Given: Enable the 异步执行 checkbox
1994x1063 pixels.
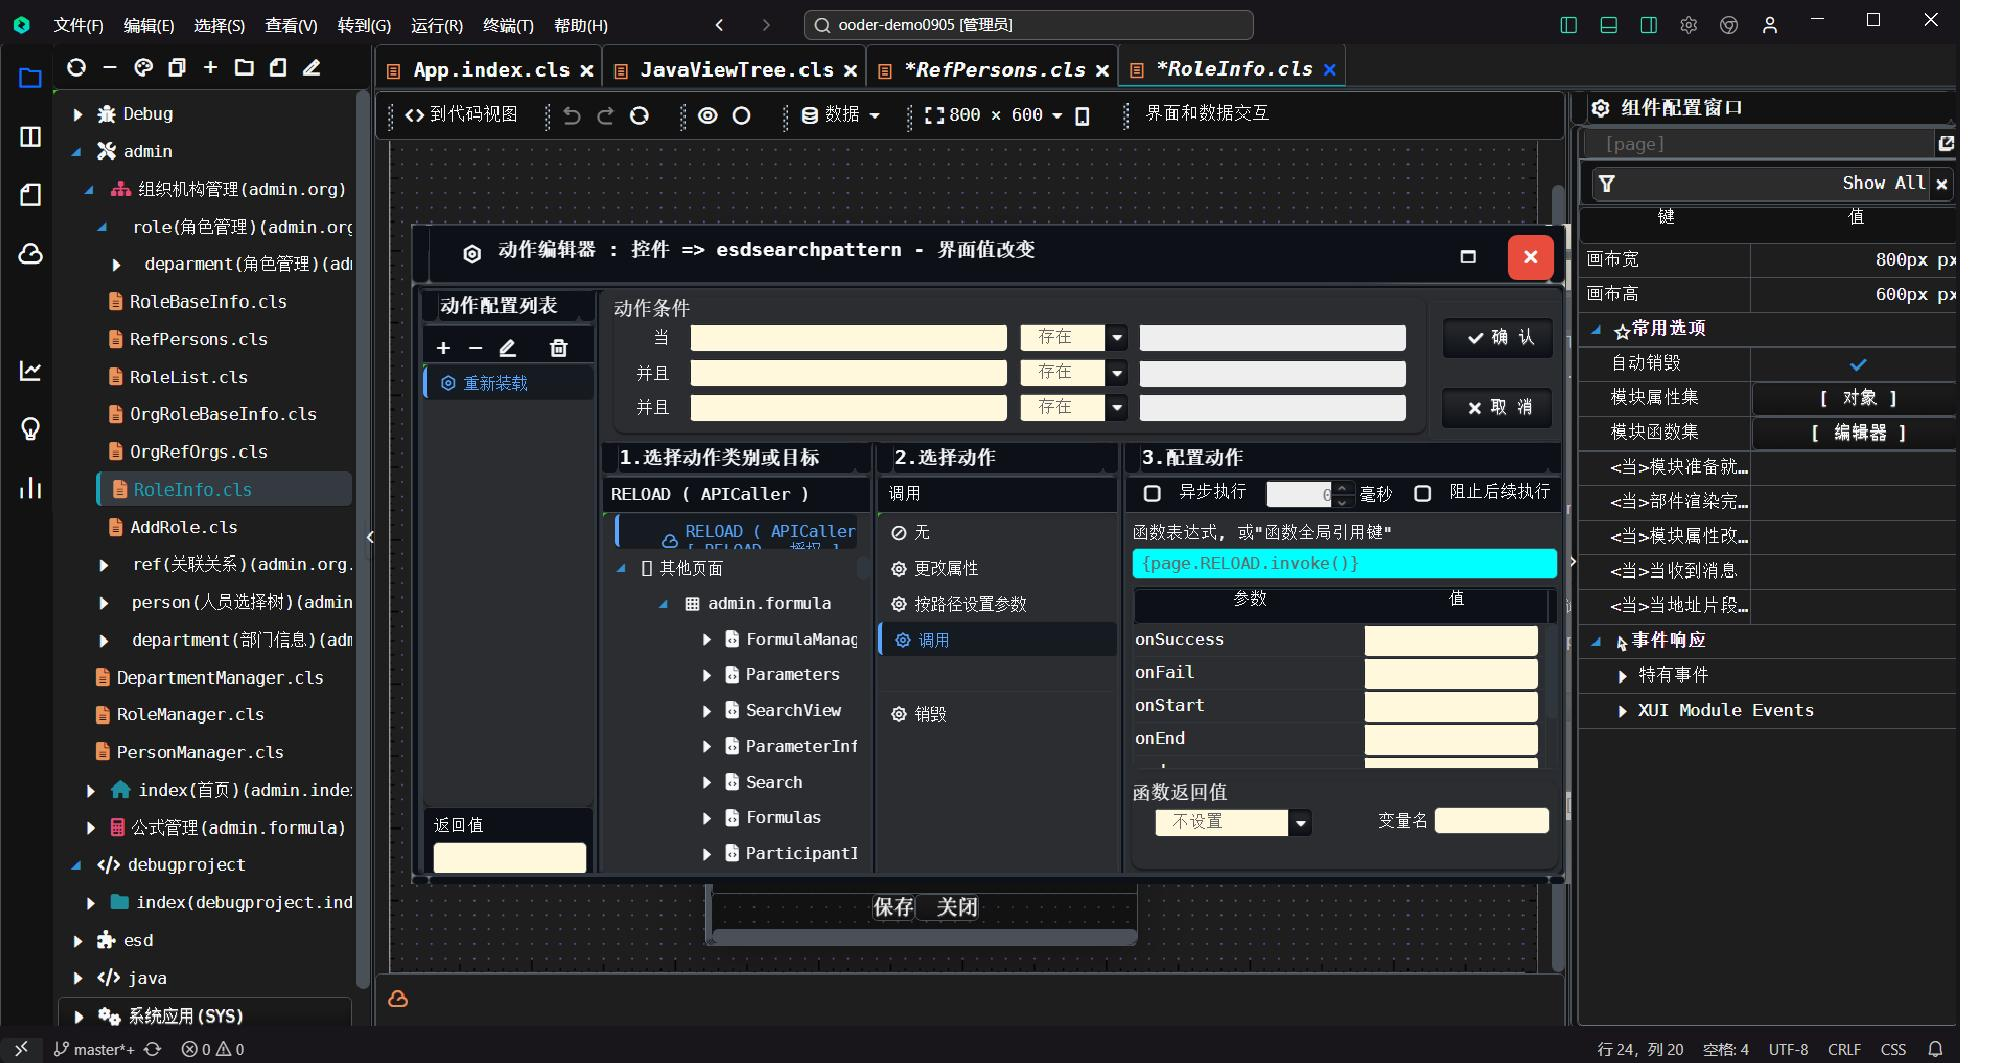Looking at the screenshot, I should (x=1152, y=493).
